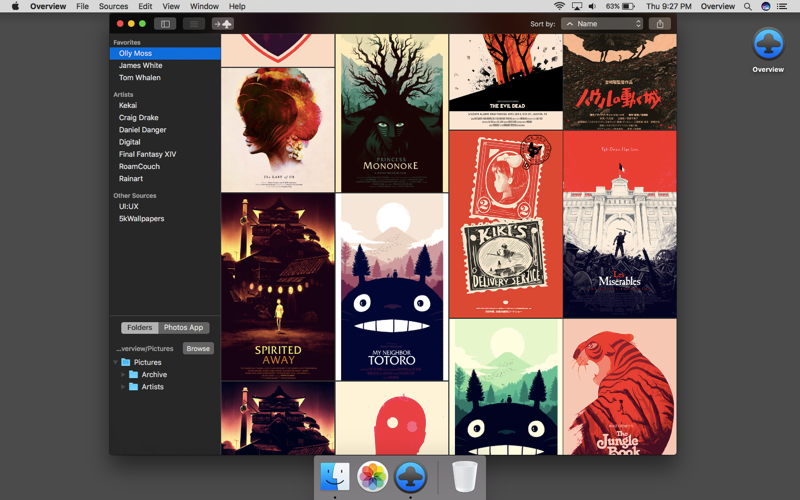Viewport: 800px width, 500px height.
Task: Click the volume icon in menu bar
Action: pyautogui.click(x=592, y=6)
